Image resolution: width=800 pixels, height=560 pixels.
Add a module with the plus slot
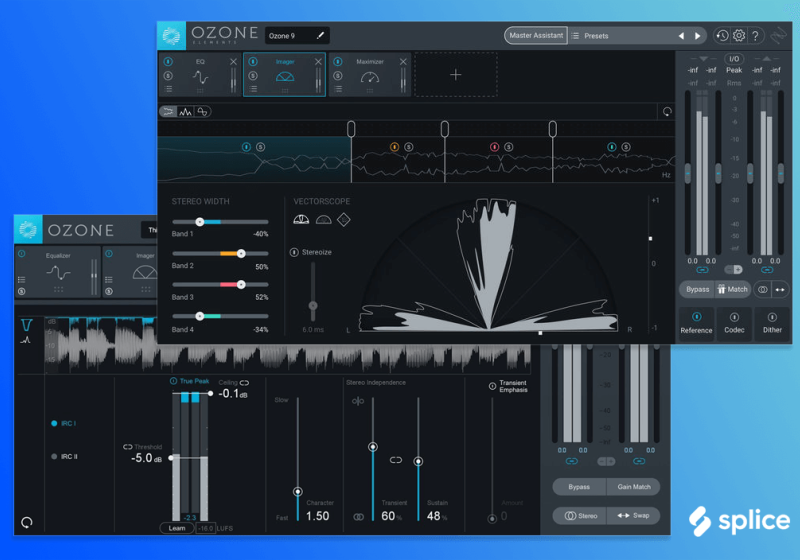click(456, 75)
